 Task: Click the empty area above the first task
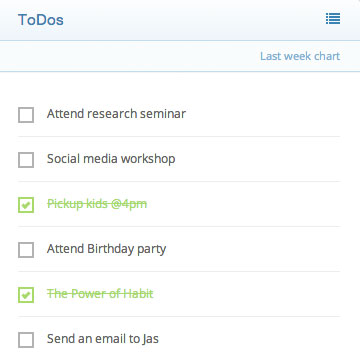click(179, 87)
